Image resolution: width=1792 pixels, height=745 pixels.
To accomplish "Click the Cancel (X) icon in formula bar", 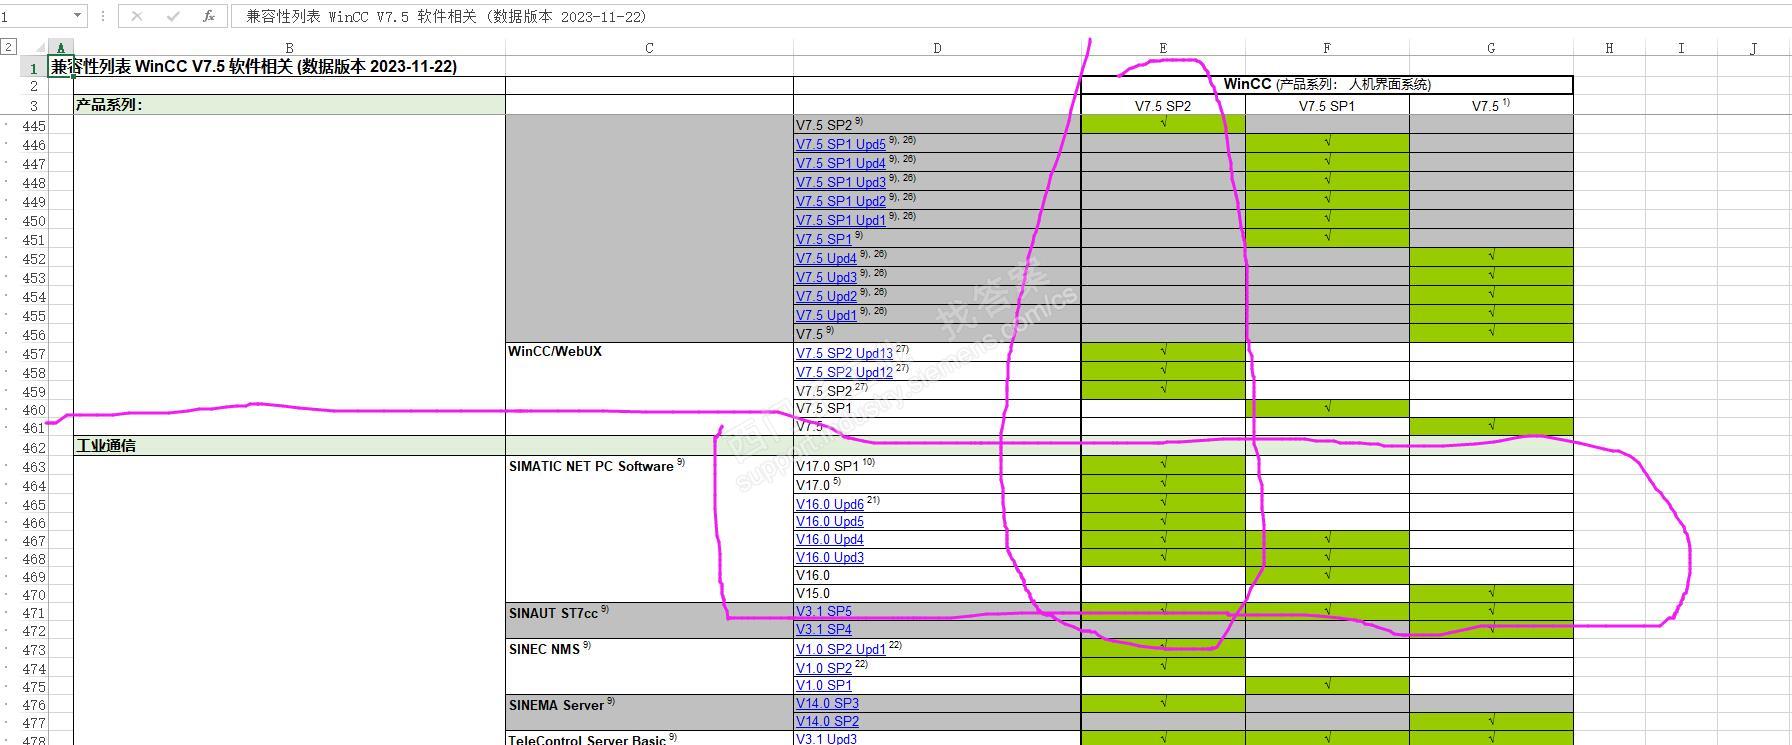I will (137, 16).
